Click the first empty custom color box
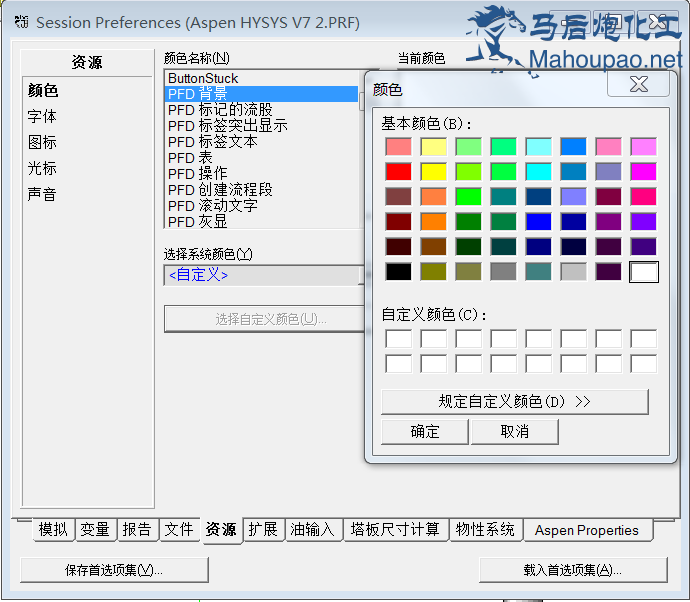Image resolution: width=690 pixels, height=602 pixels. pos(399,339)
